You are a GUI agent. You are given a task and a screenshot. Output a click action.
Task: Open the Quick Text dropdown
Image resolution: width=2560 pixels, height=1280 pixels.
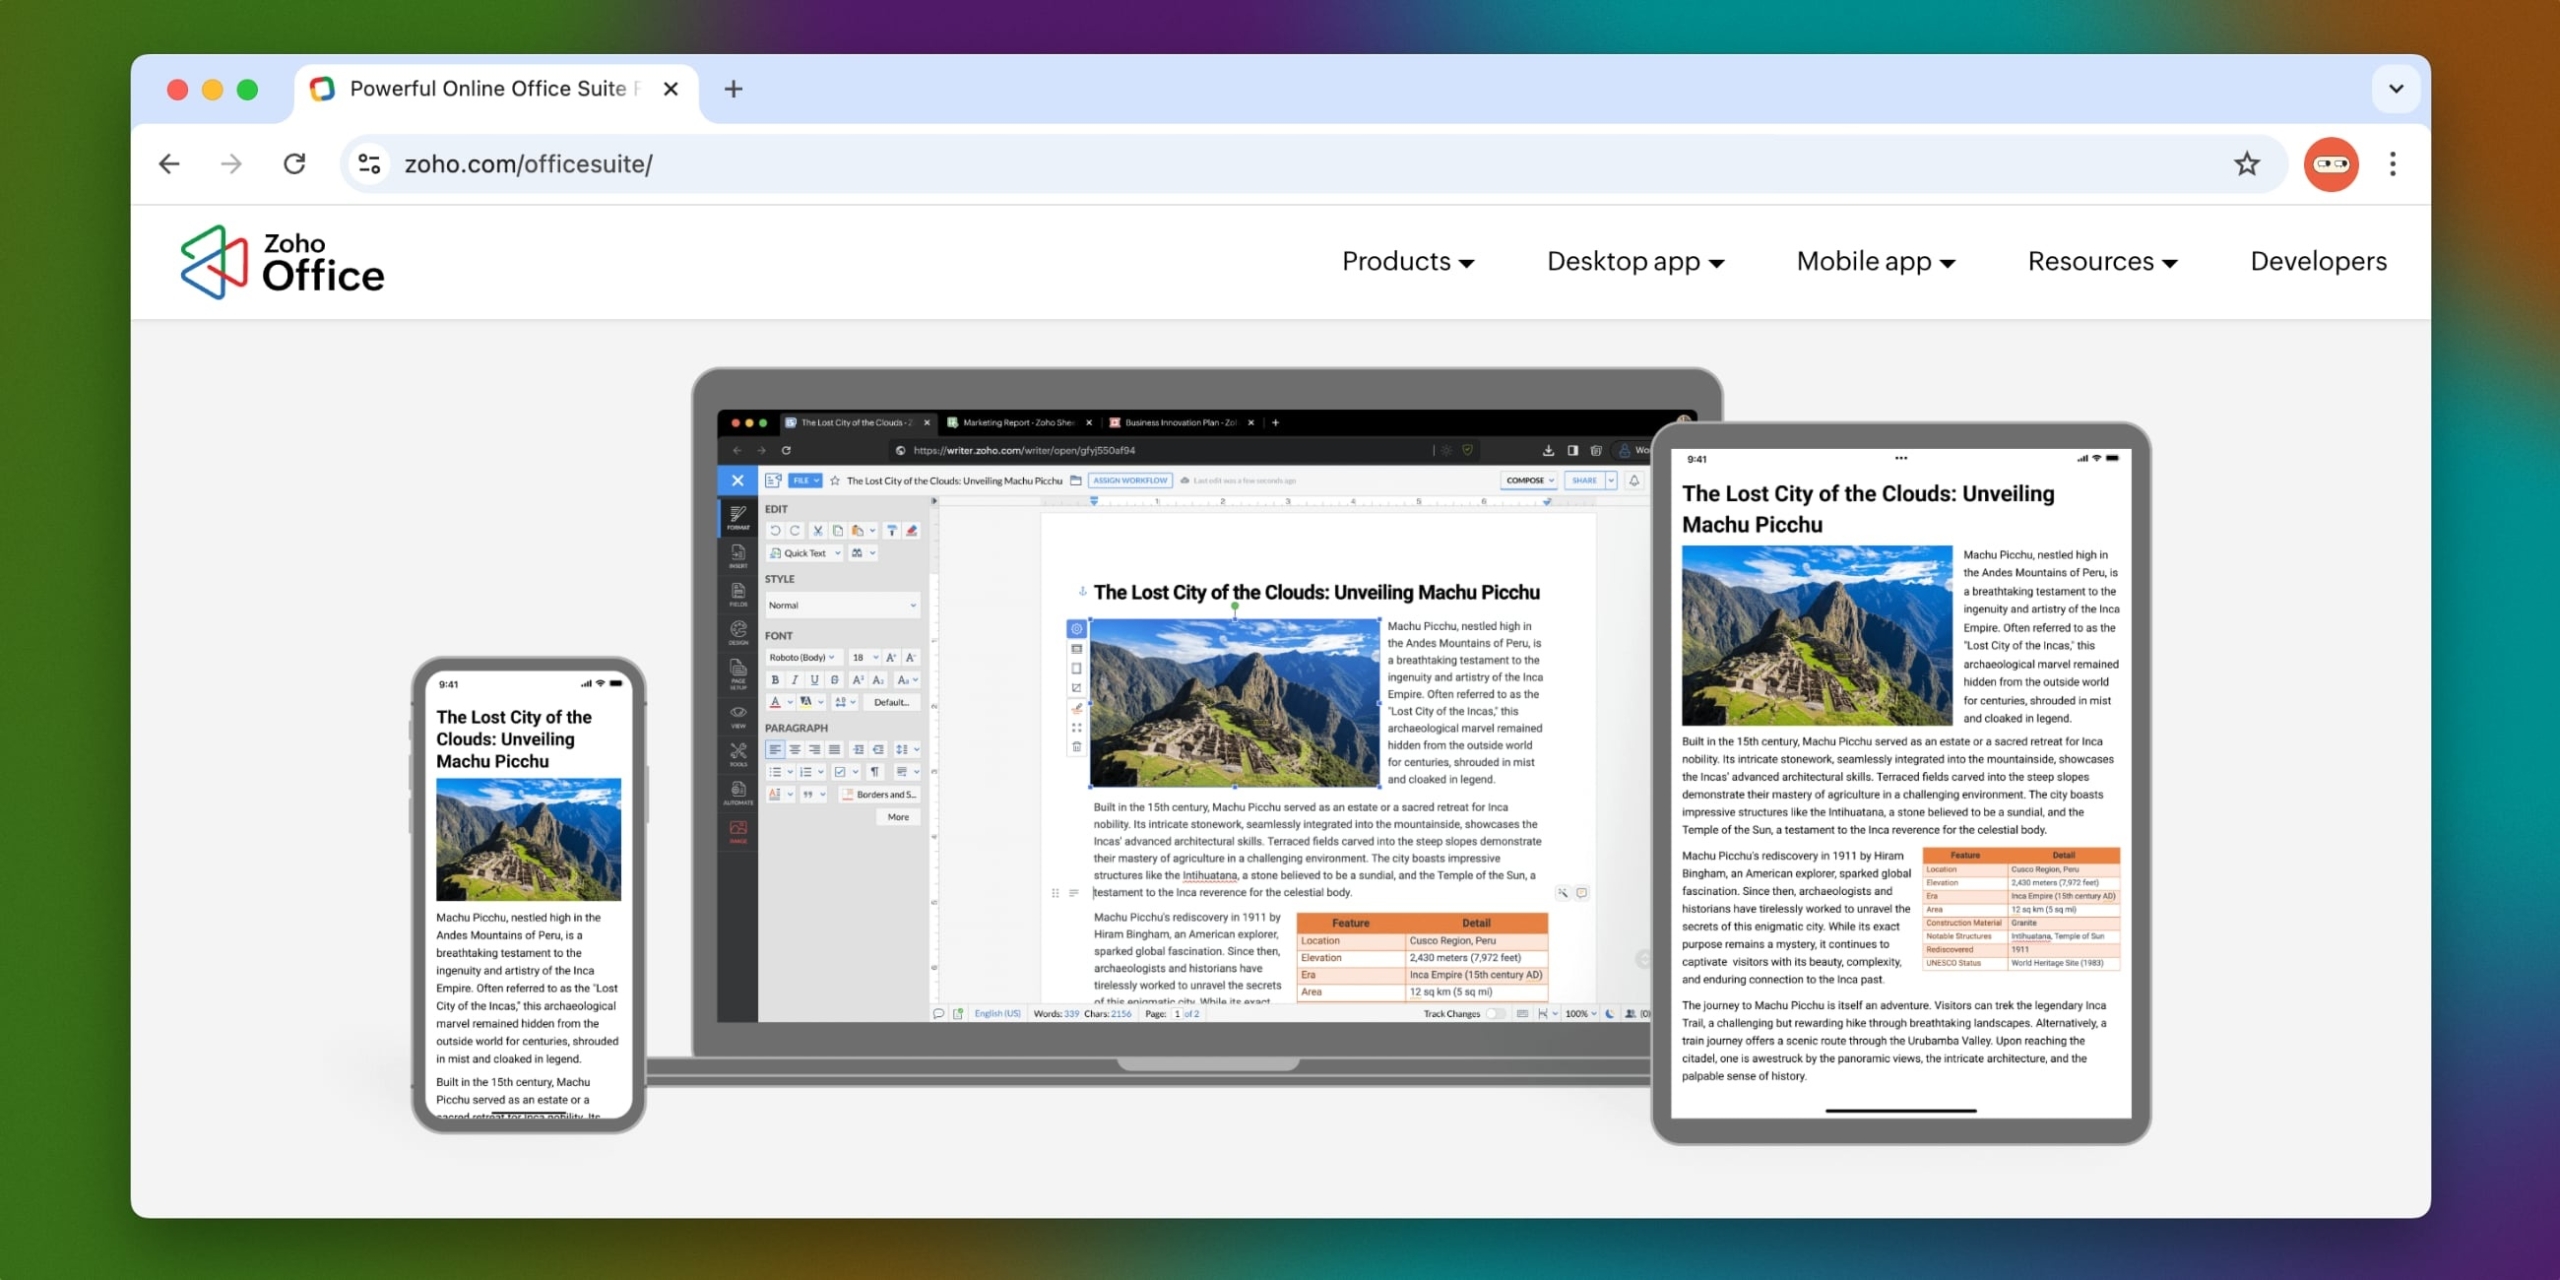pos(805,553)
